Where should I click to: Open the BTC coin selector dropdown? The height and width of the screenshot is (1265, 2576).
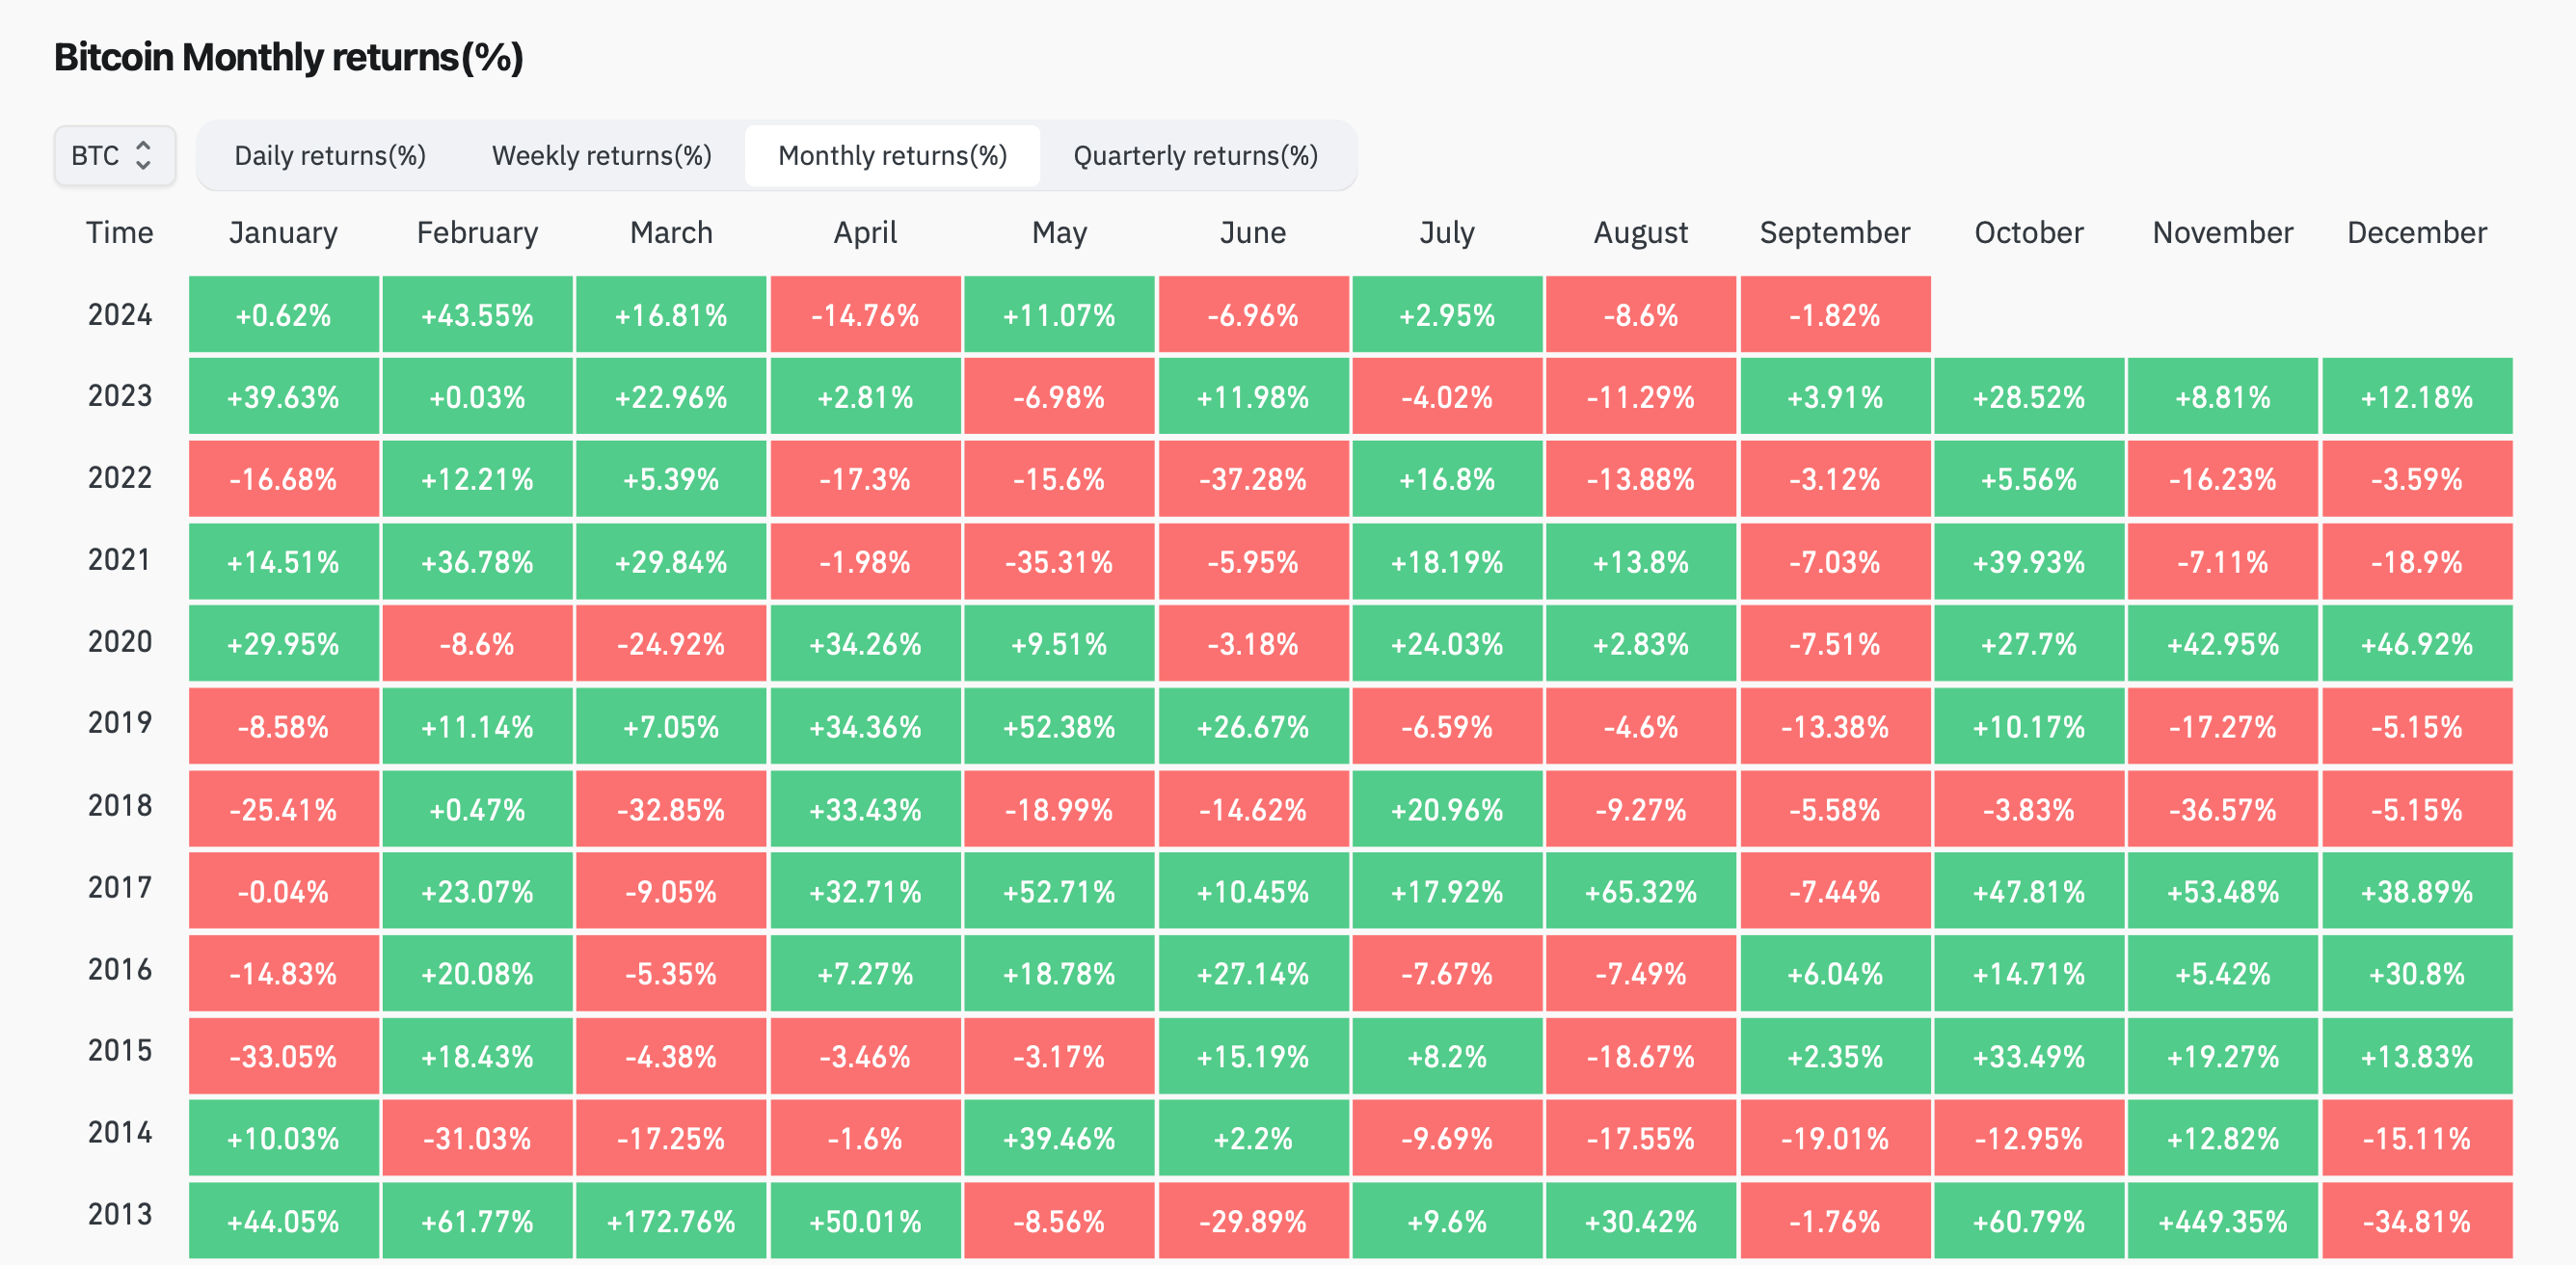coord(113,156)
